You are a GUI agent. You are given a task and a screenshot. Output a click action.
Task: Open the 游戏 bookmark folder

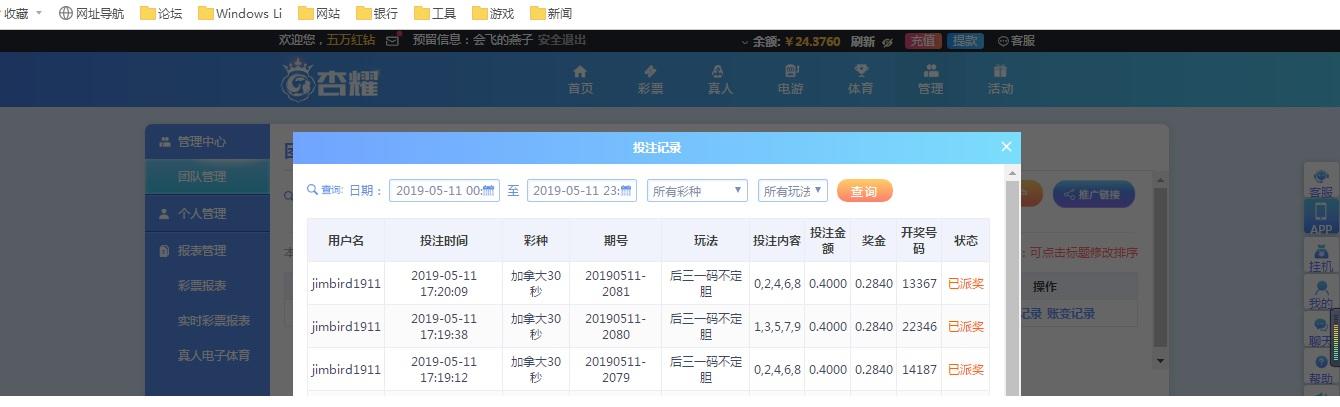[x=493, y=13]
